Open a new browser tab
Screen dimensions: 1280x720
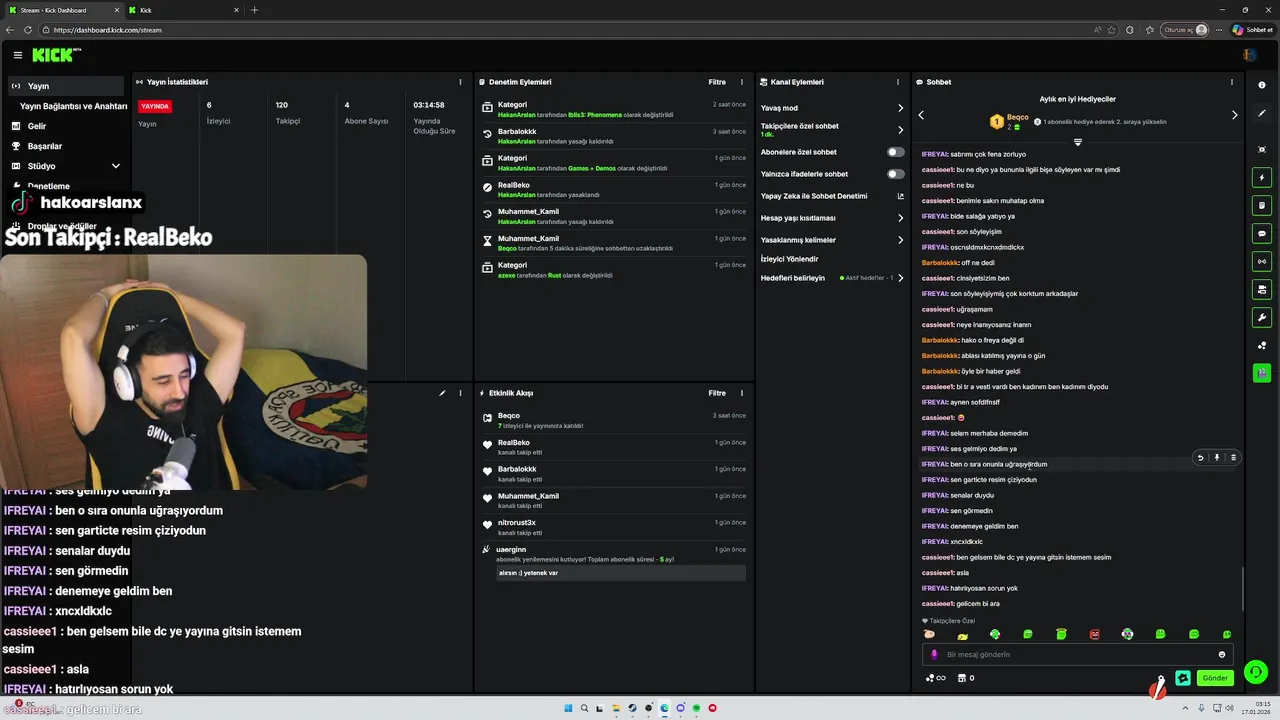point(254,10)
